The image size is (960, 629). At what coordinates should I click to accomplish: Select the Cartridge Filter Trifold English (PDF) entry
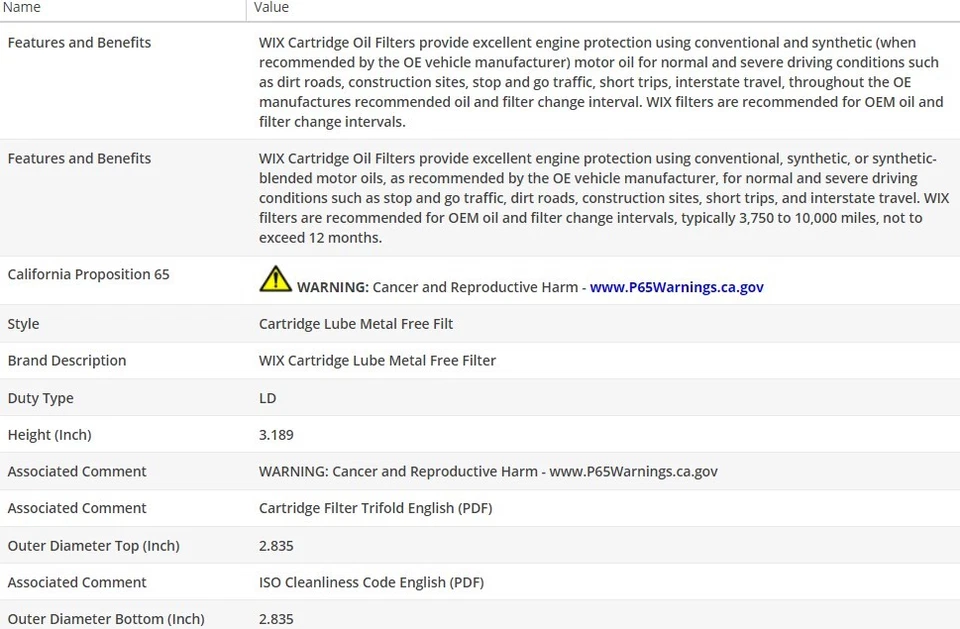[x=375, y=508]
